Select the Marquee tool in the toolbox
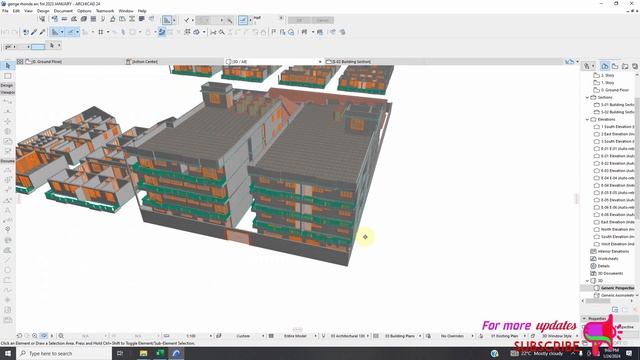Image resolution: width=640 pixels, height=360 pixels. 8,76
